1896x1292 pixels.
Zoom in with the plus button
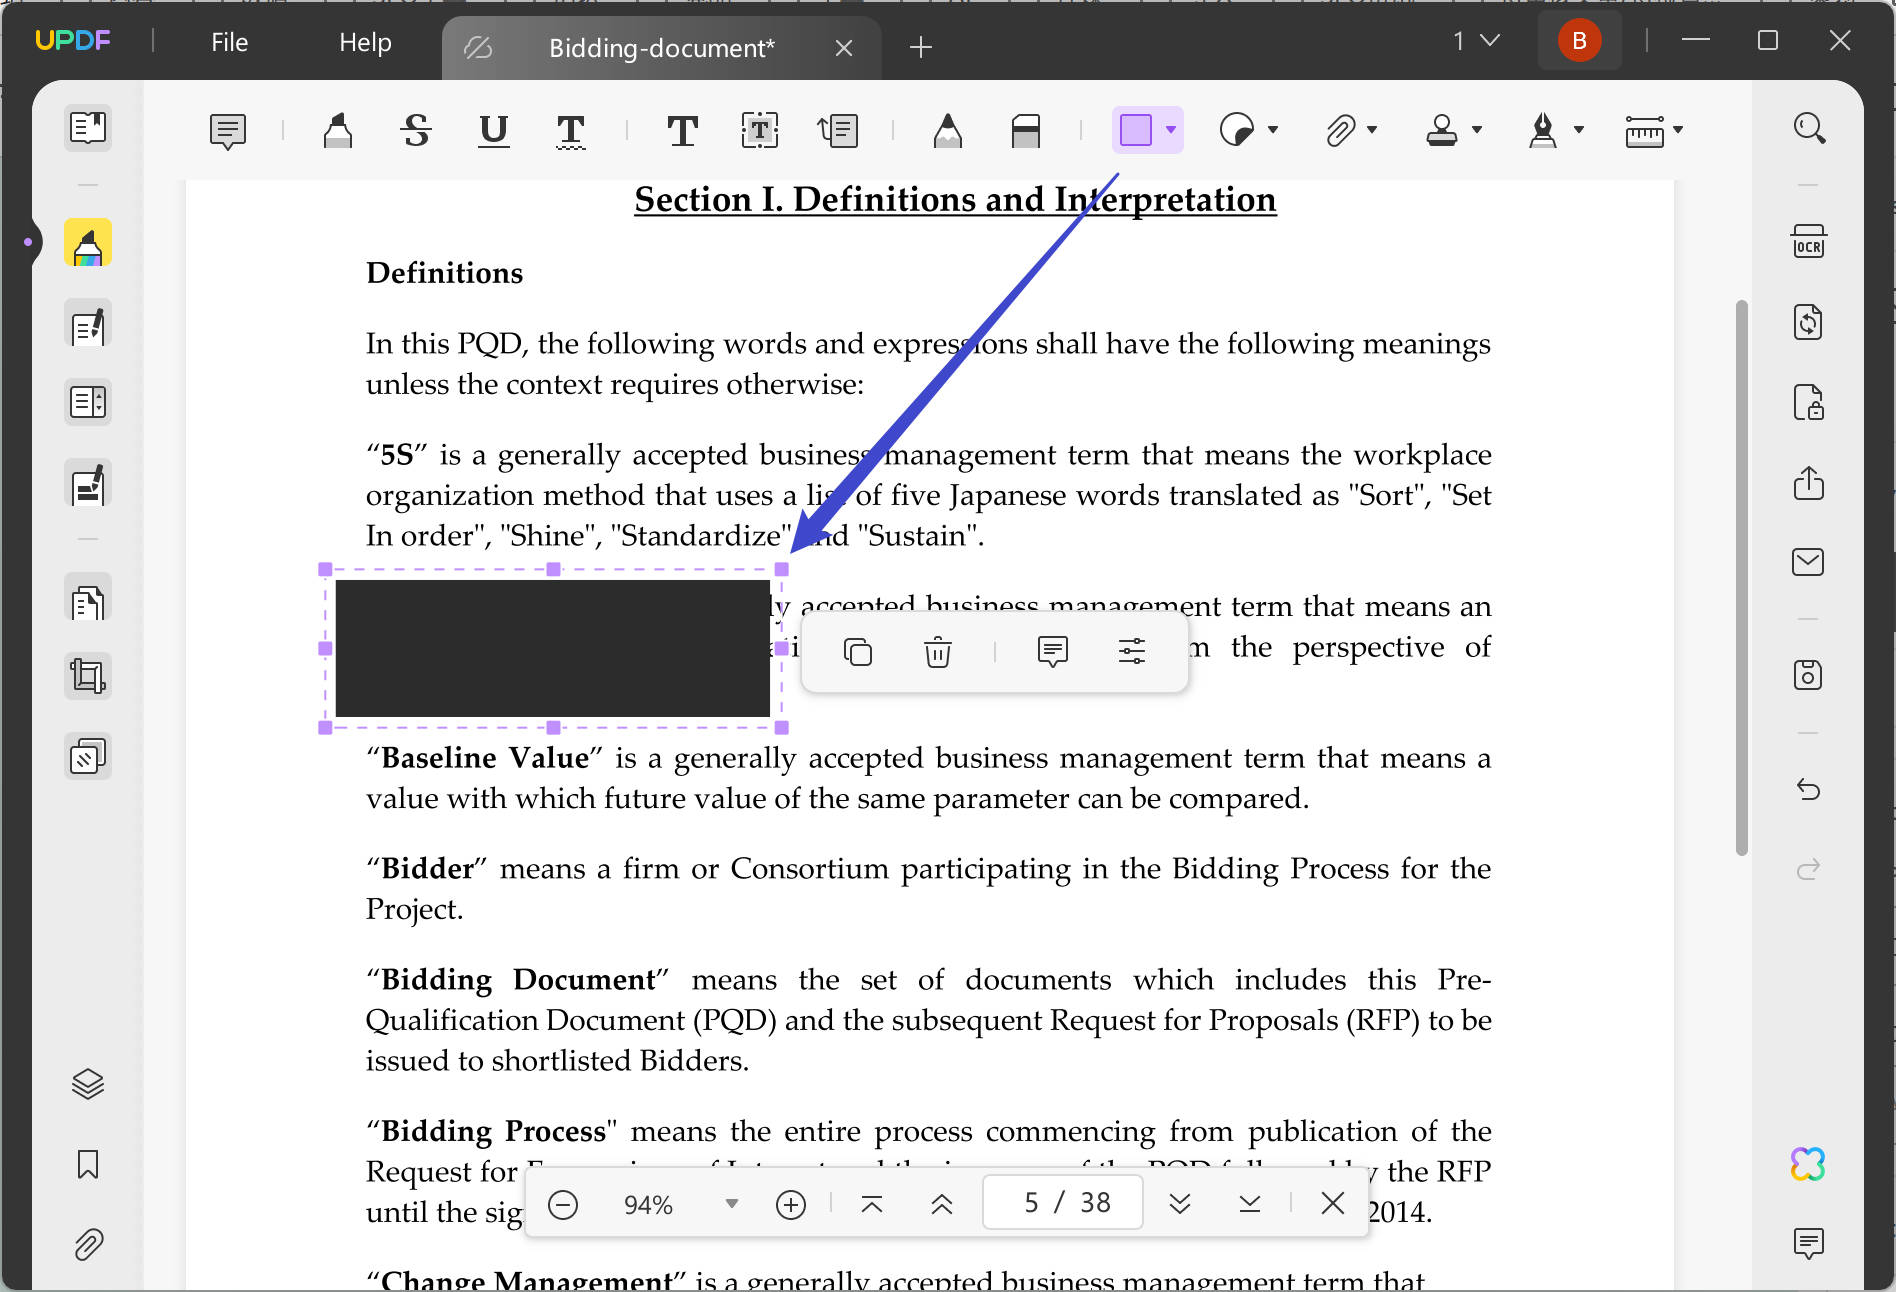click(791, 1203)
